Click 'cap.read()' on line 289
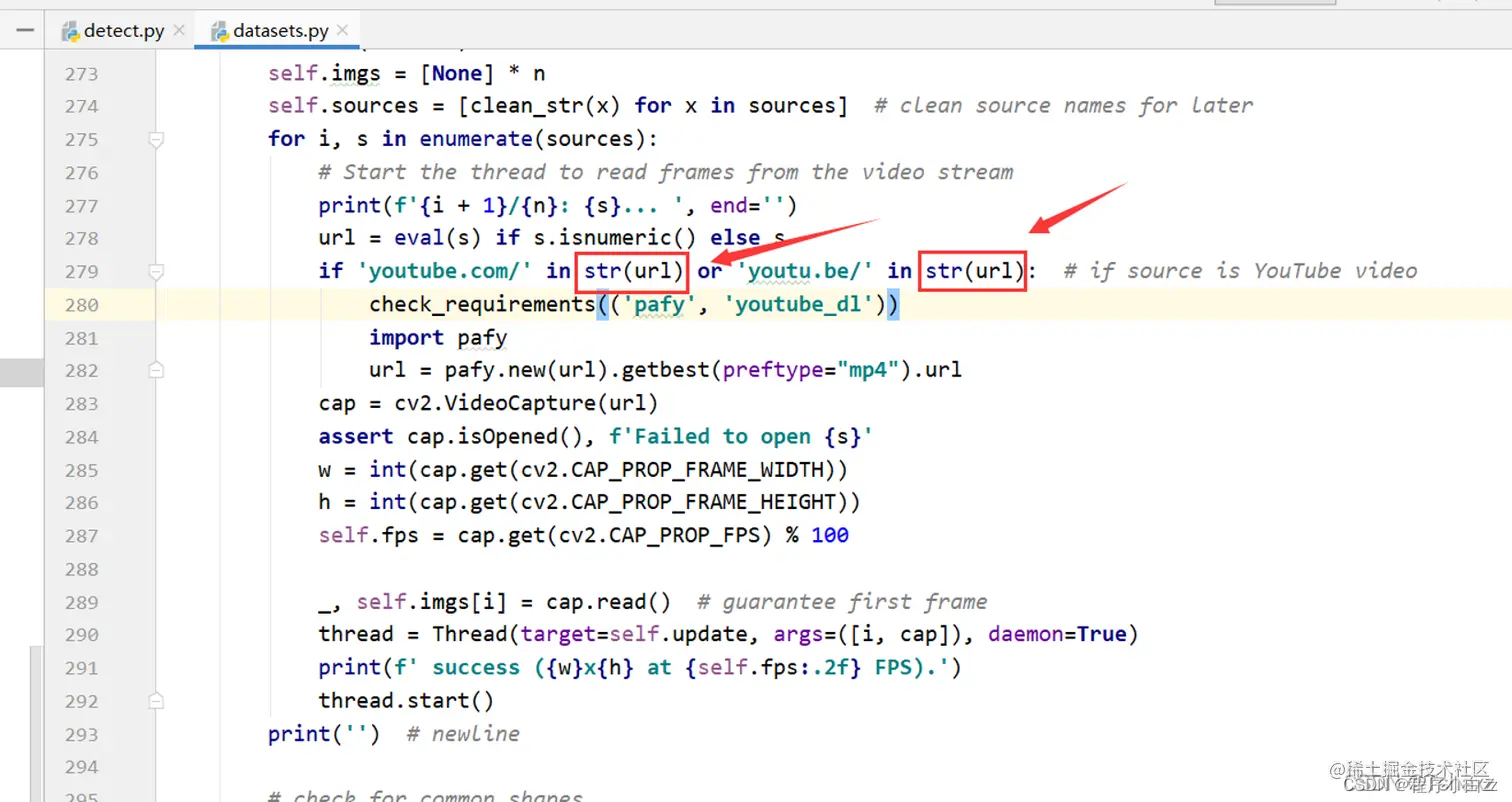This screenshot has height=802, width=1512. (x=608, y=602)
